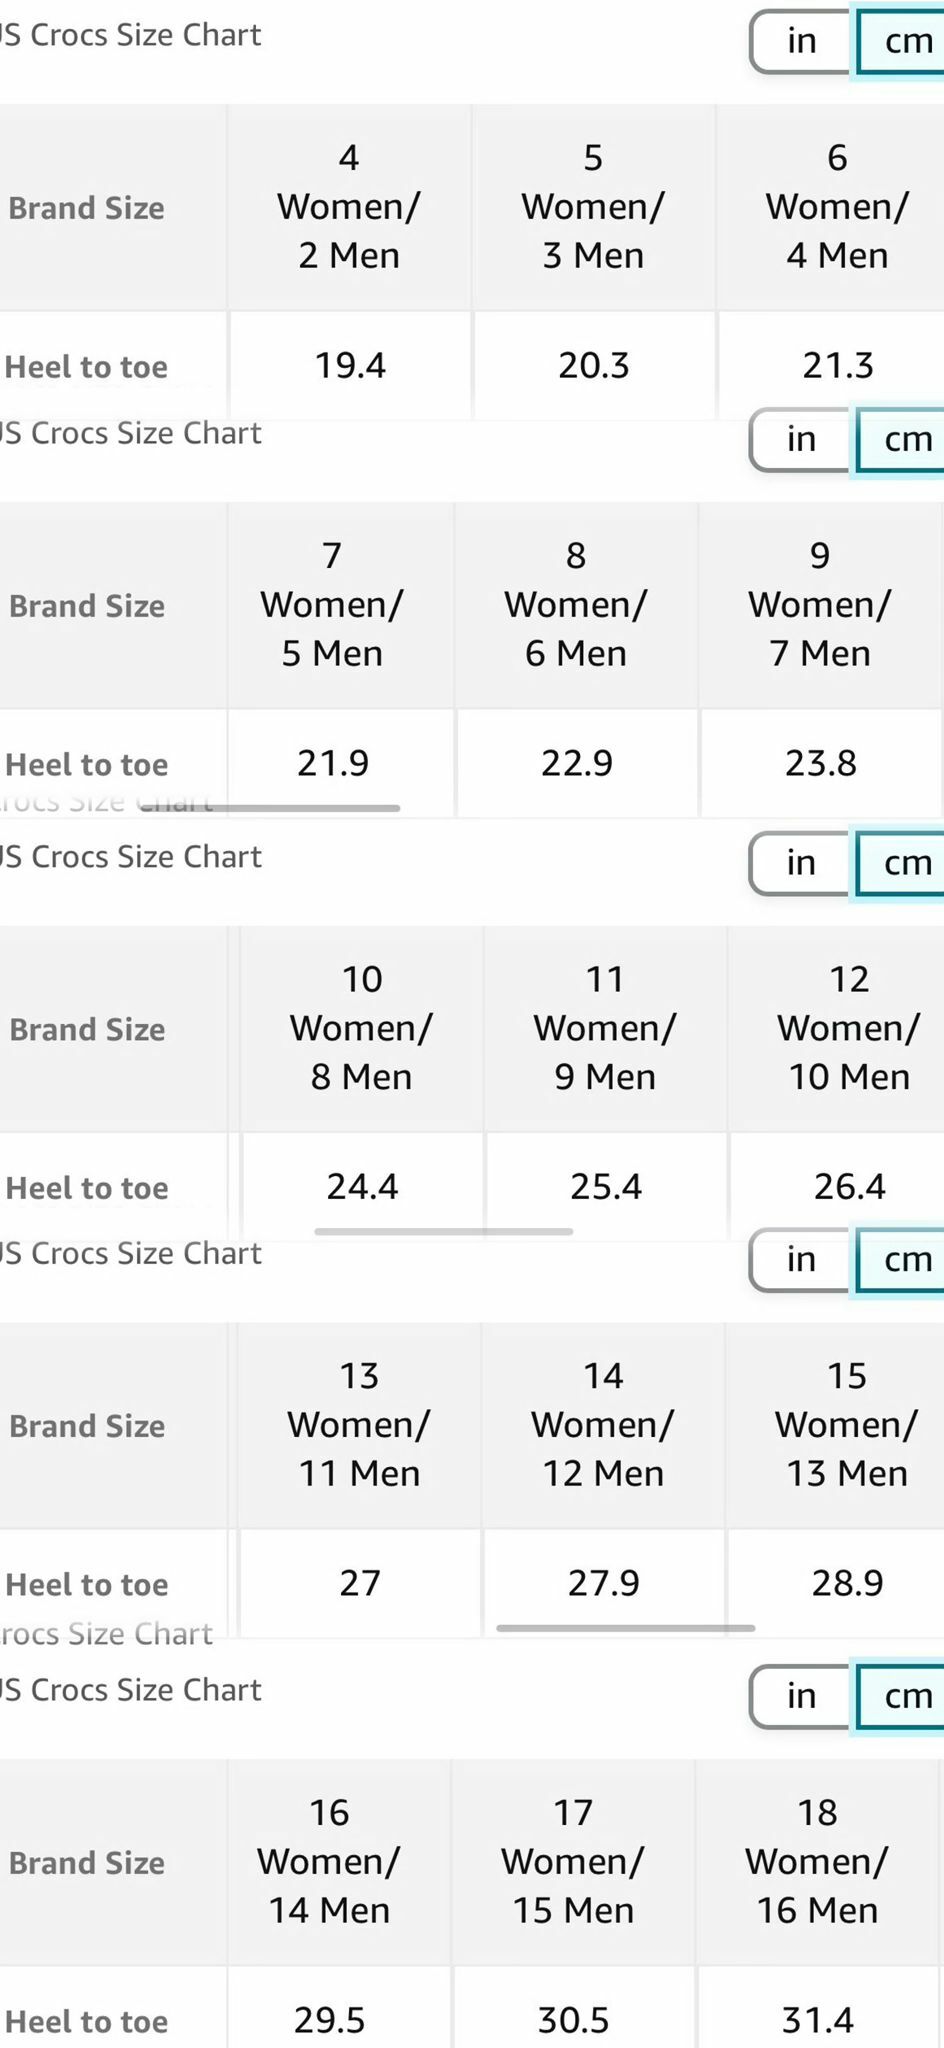Viewport: 944px width, 2048px height.
Task: Click the Brand Size label in the last chart
Action: pyautogui.click(x=86, y=1863)
